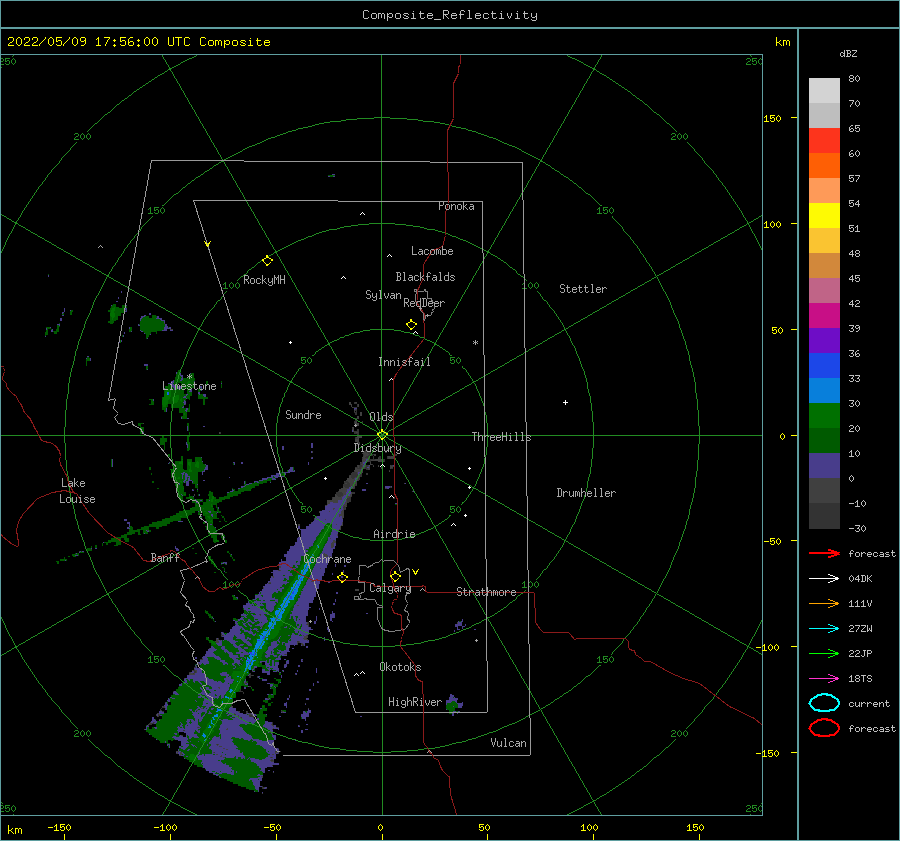Click the yellow radar-site diamond at Olds

pyautogui.click(x=382, y=435)
